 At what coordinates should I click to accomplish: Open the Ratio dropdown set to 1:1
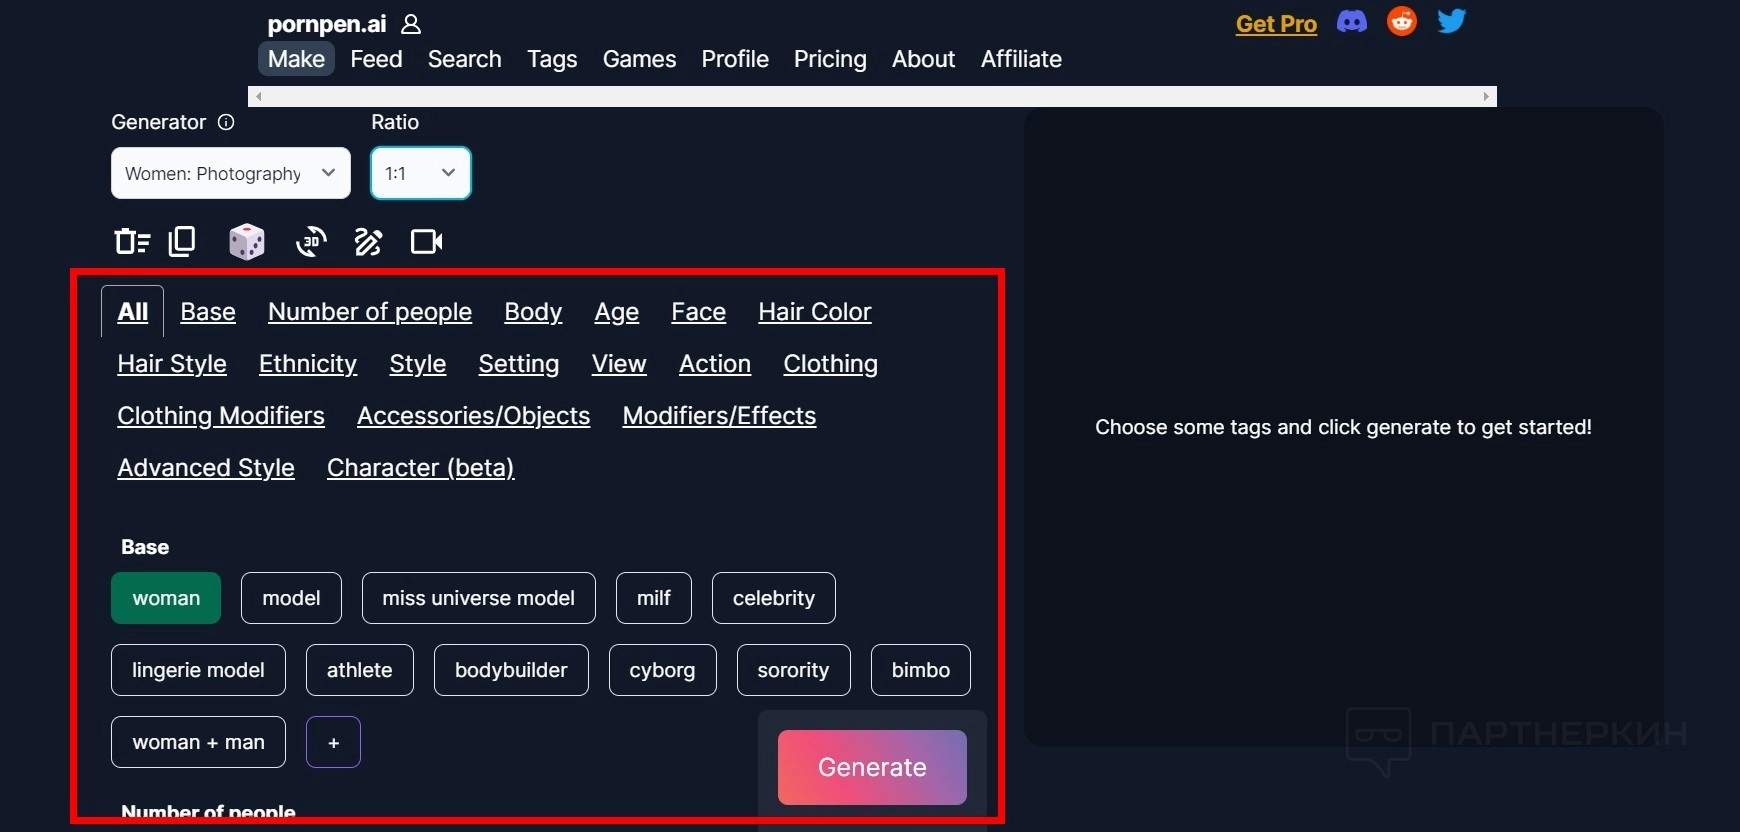point(421,173)
